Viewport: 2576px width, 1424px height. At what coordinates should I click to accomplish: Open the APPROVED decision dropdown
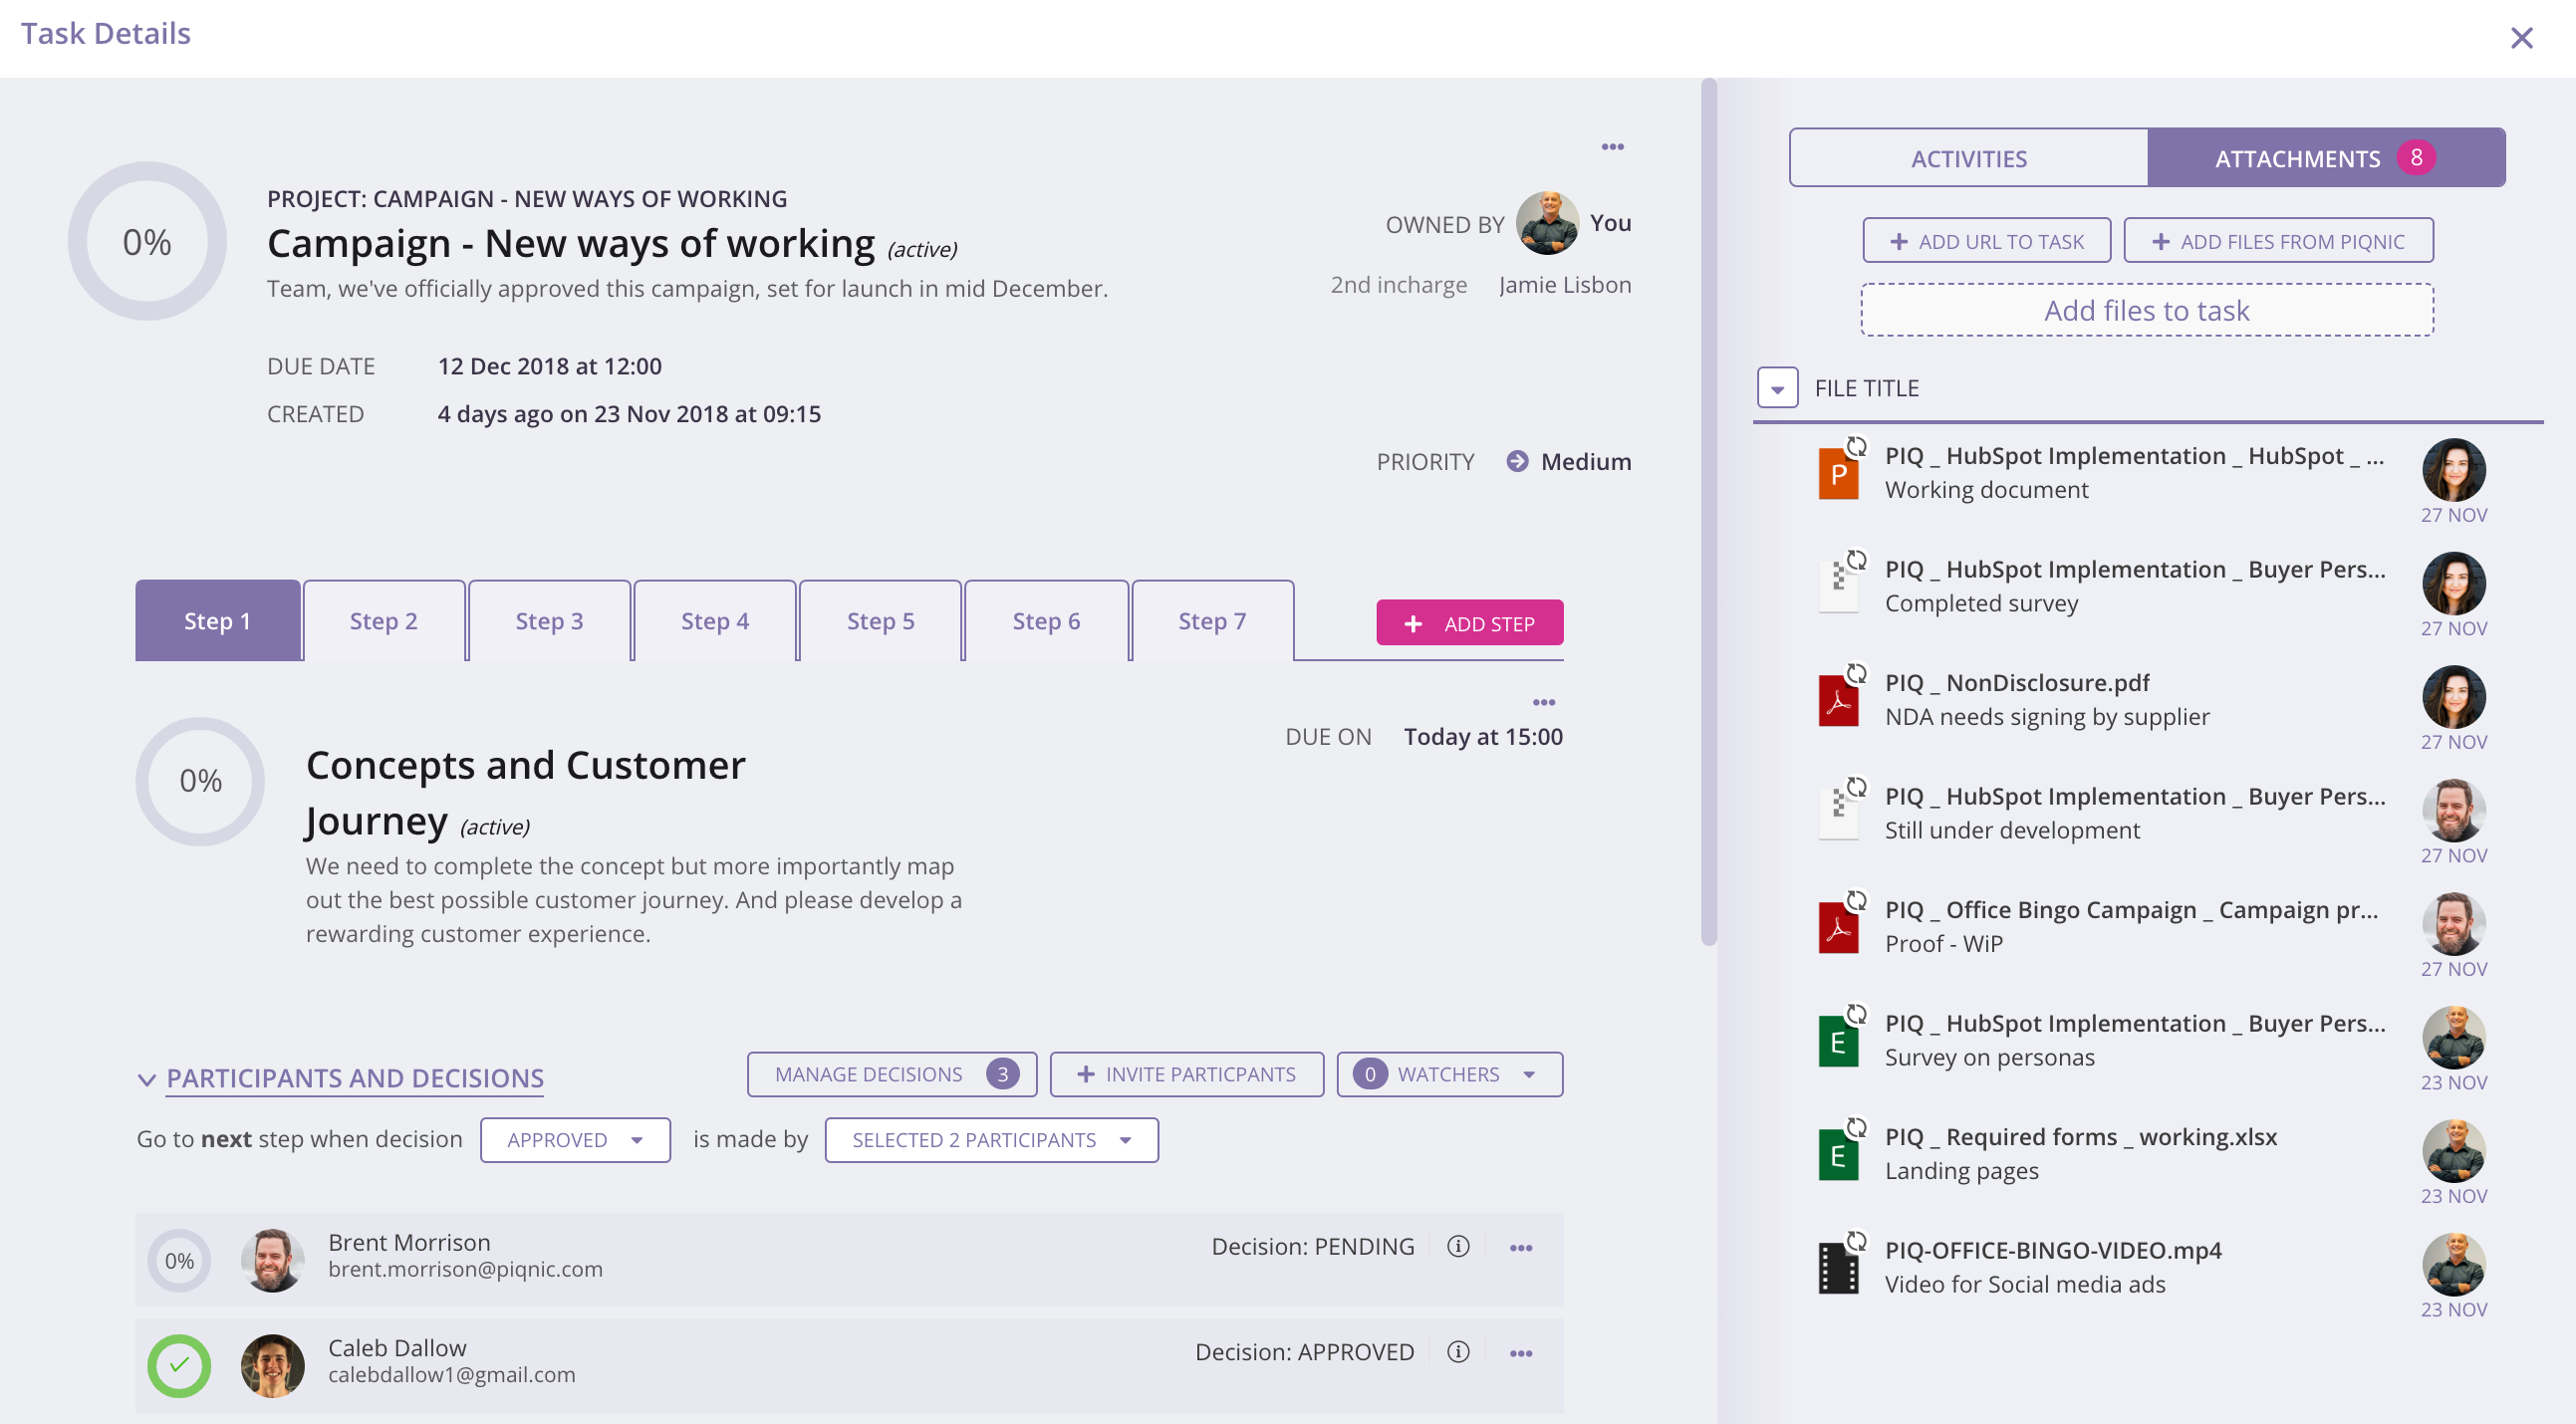[575, 1140]
